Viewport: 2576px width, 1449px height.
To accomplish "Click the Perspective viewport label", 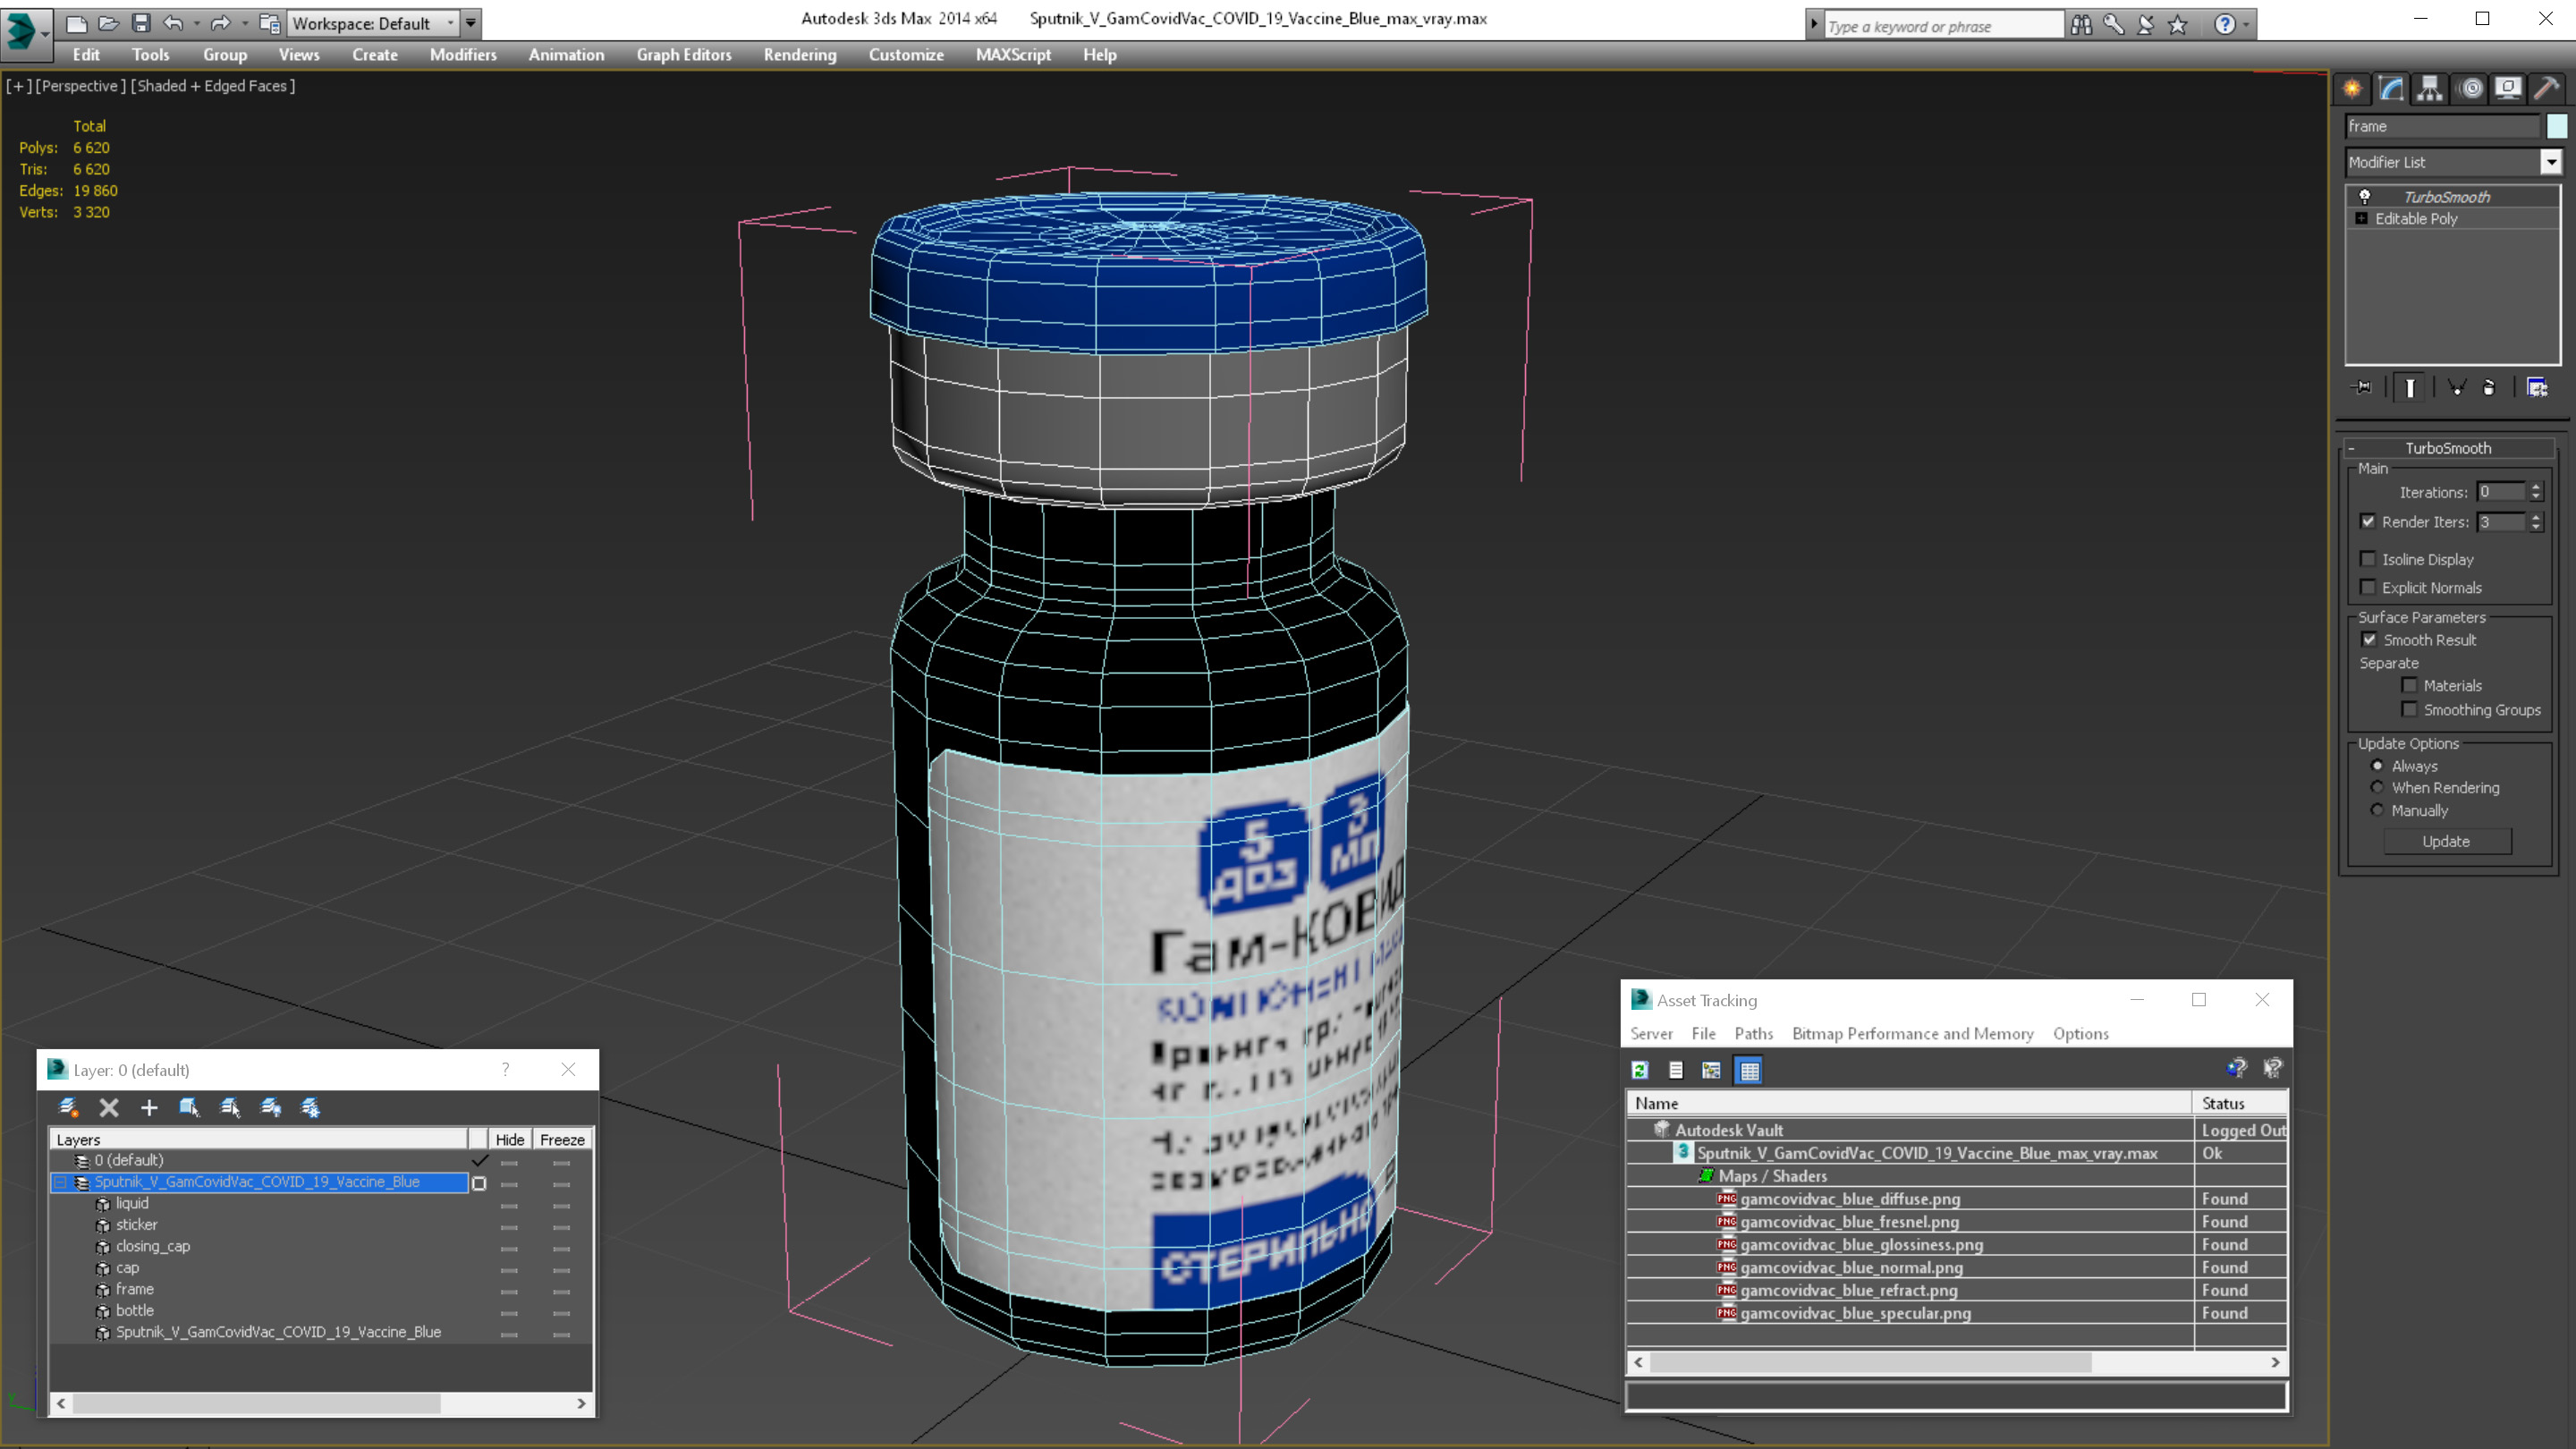I will click(x=81, y=86).
